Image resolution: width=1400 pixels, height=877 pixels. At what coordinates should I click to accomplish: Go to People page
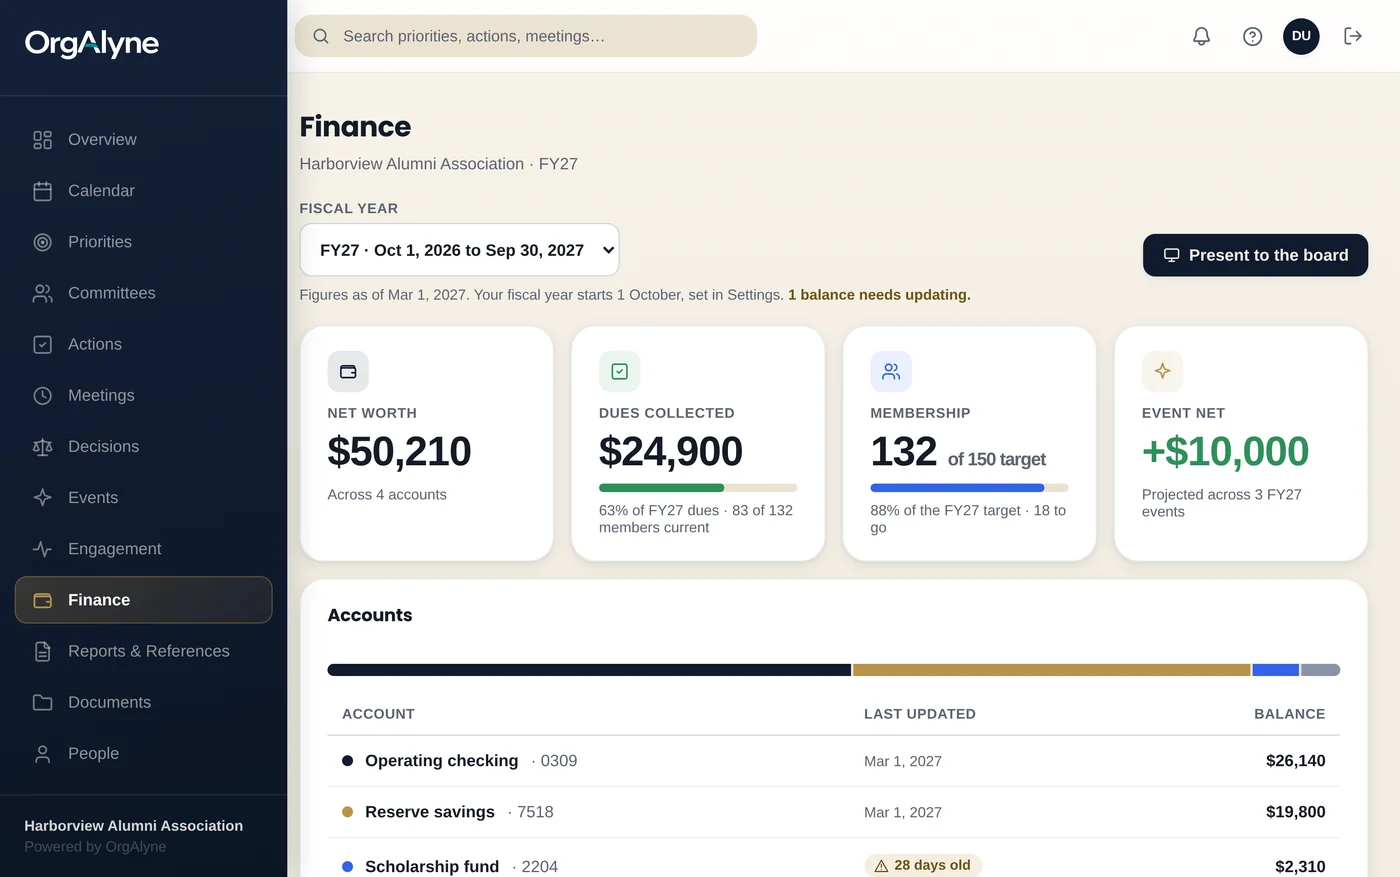coord(143,754)
